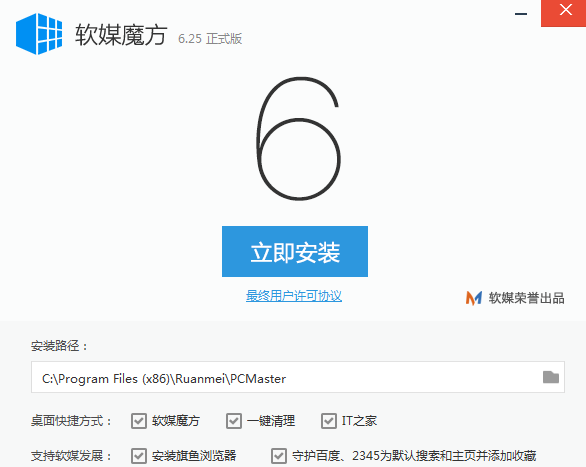
Task: Toggle the 一键清理 shortcut checkbox
Action: (x=234, y=421)
